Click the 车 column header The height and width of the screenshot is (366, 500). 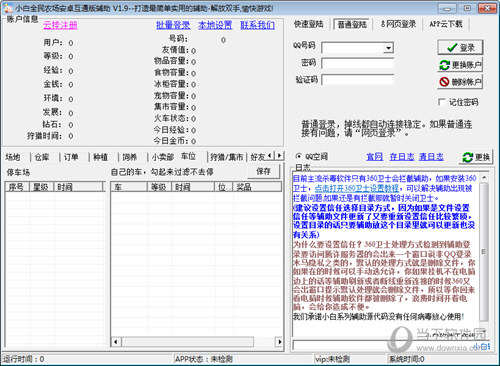coord(129,187)
